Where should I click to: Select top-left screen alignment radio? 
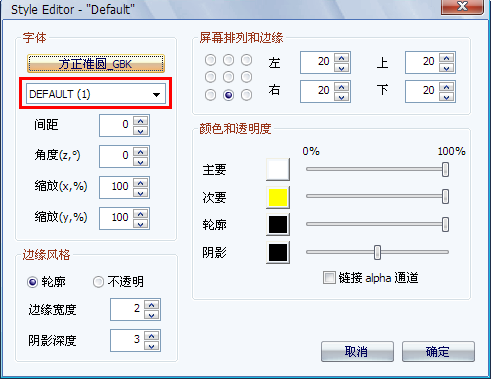(210, 60)
